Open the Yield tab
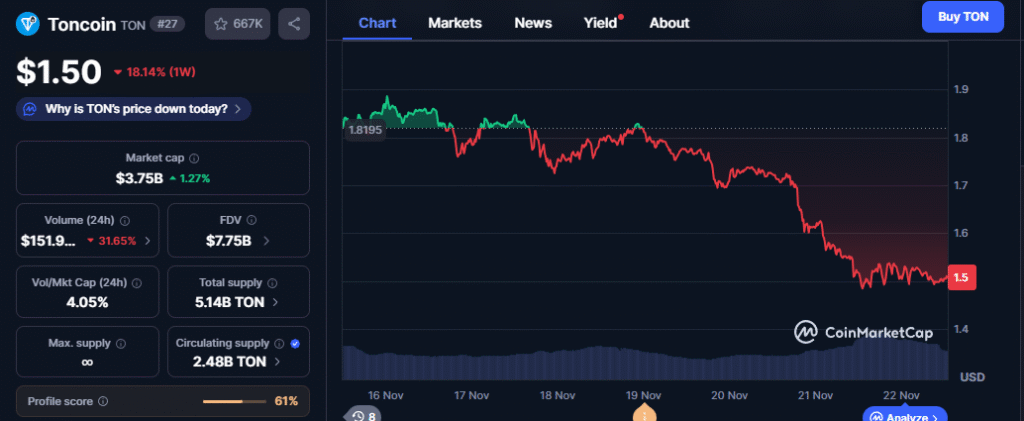The height and width of the screenshot is (421, 1024). 601,22
